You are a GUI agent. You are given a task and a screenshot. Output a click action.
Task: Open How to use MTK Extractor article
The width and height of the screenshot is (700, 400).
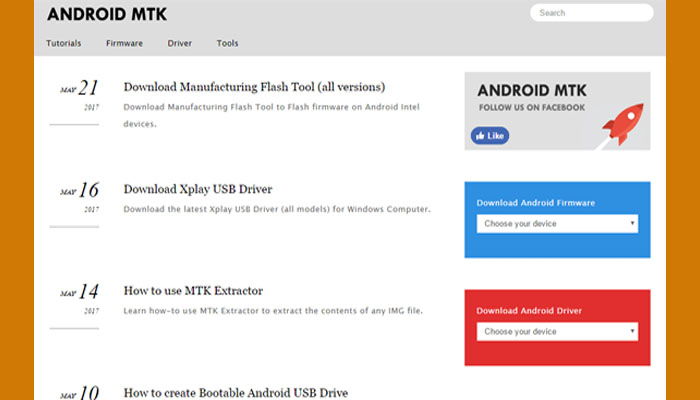point(193,291)
